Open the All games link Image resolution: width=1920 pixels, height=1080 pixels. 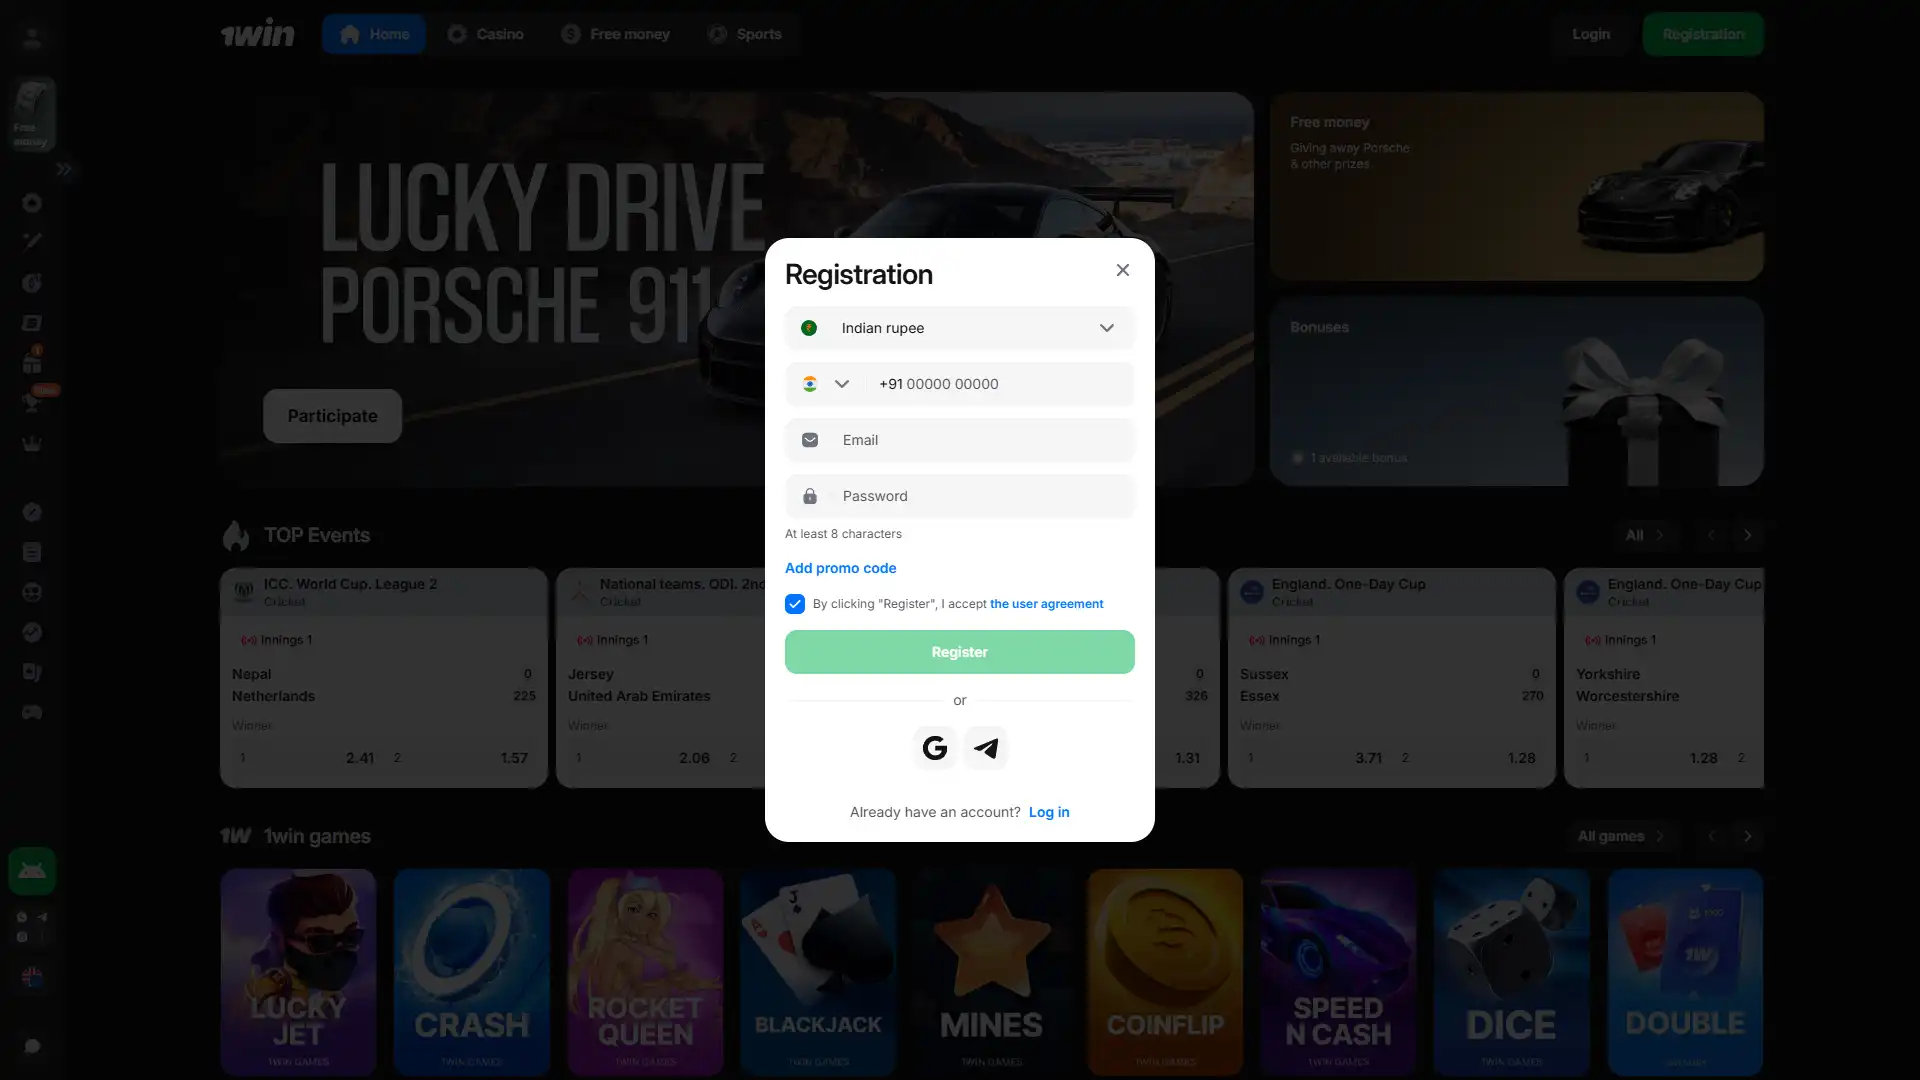tap(1620, 836)
